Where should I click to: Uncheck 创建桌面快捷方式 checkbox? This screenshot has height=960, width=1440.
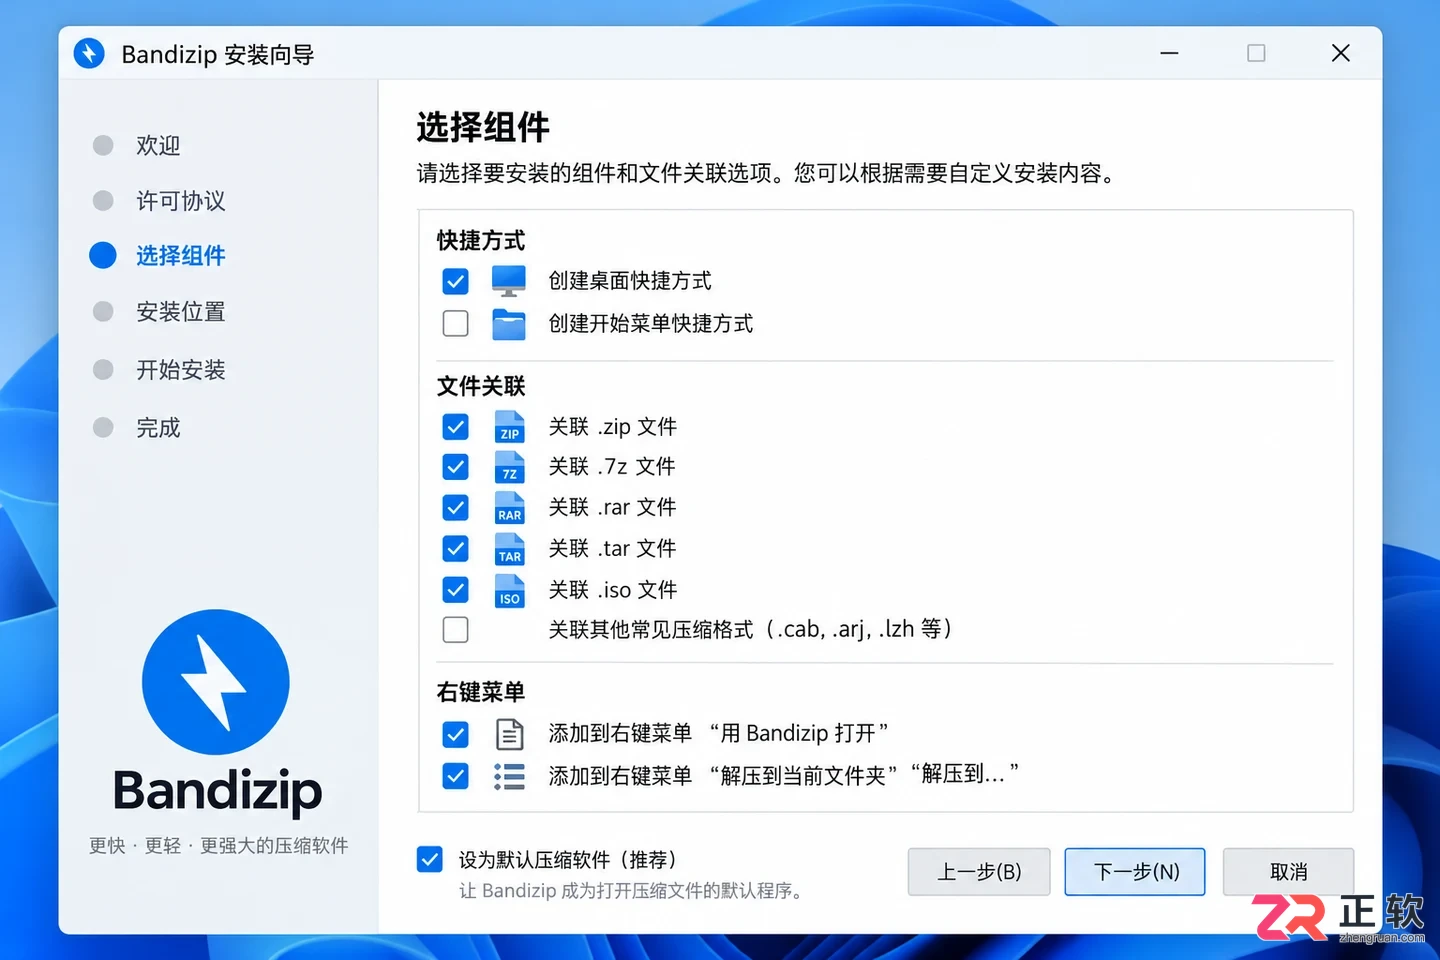(455, 282)
